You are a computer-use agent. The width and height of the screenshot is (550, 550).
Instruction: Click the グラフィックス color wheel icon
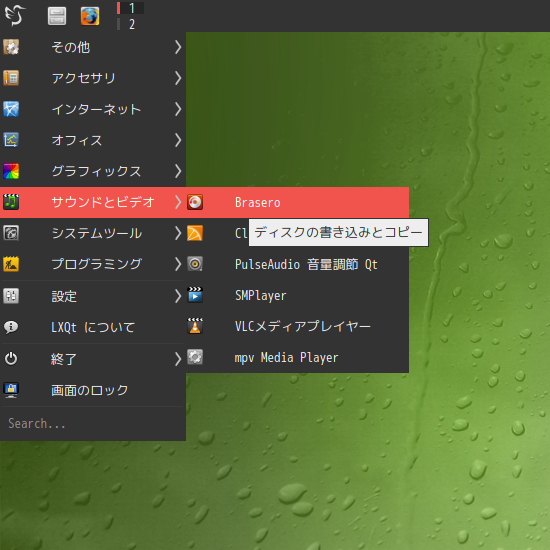(11, 171)
